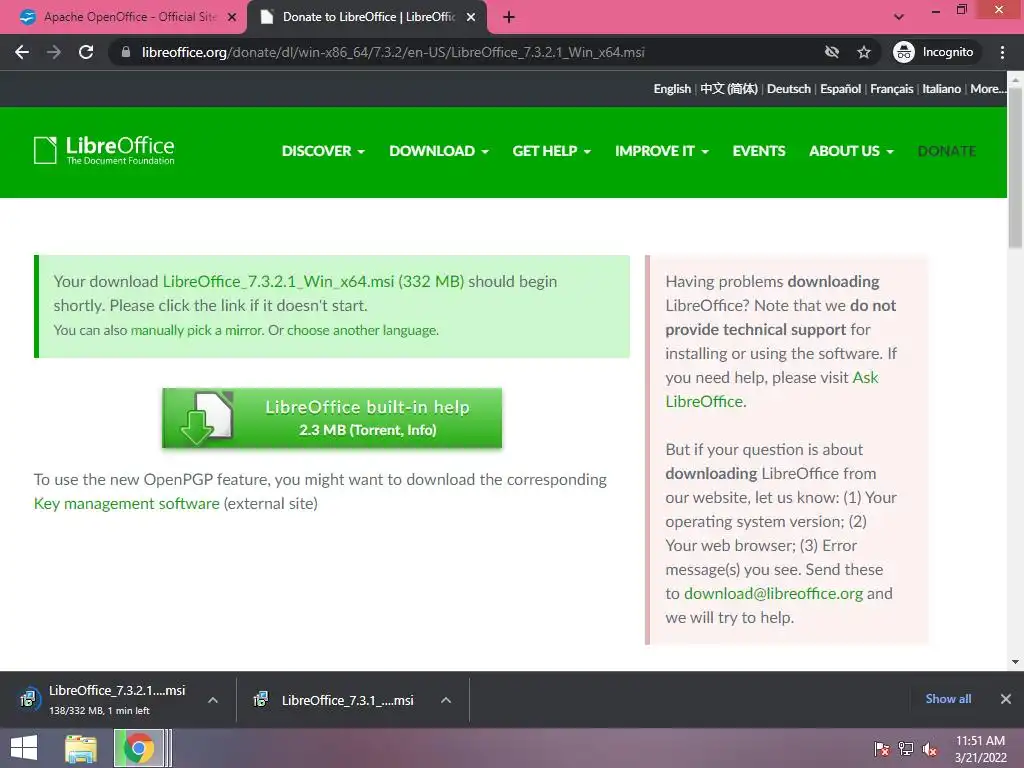Screen dimensions: 1024x768
Task: Open the taskbar clock showing 11:51 AM
Action: tap(980, 749)
